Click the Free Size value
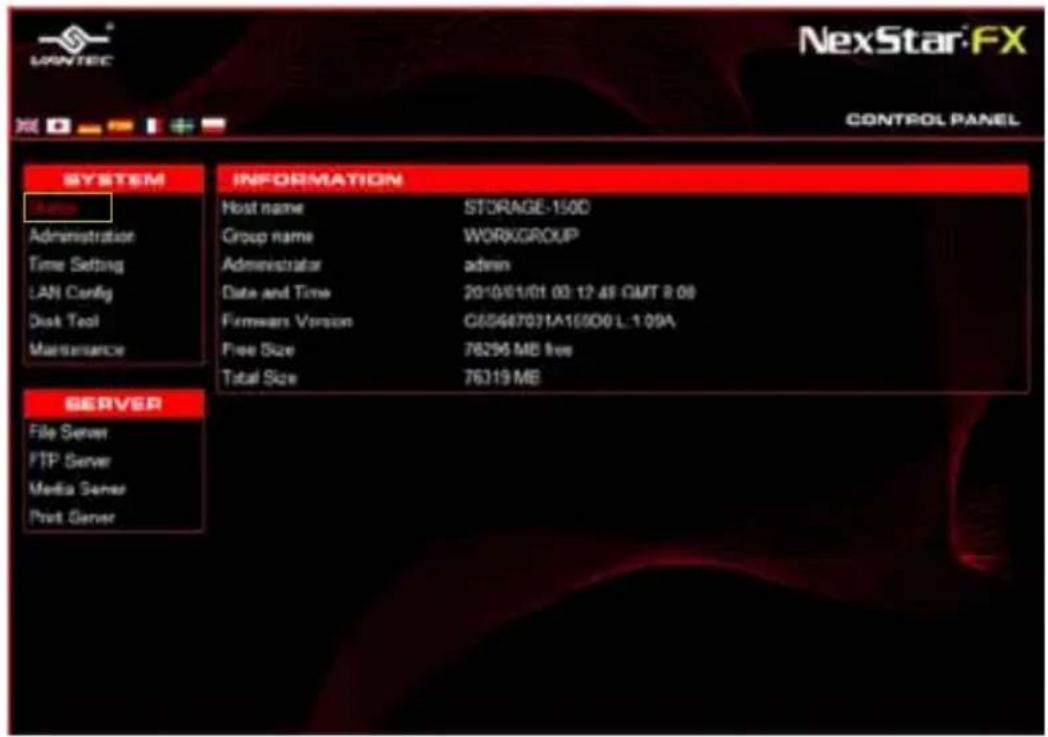Viewport: 1048px width, 737px height. click(x=518, y=349)
